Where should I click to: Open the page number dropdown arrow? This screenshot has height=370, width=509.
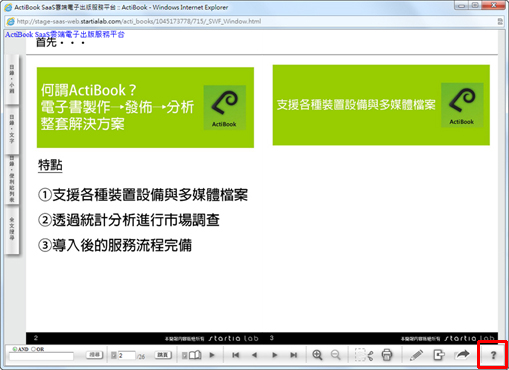click(x=114, y=356)
